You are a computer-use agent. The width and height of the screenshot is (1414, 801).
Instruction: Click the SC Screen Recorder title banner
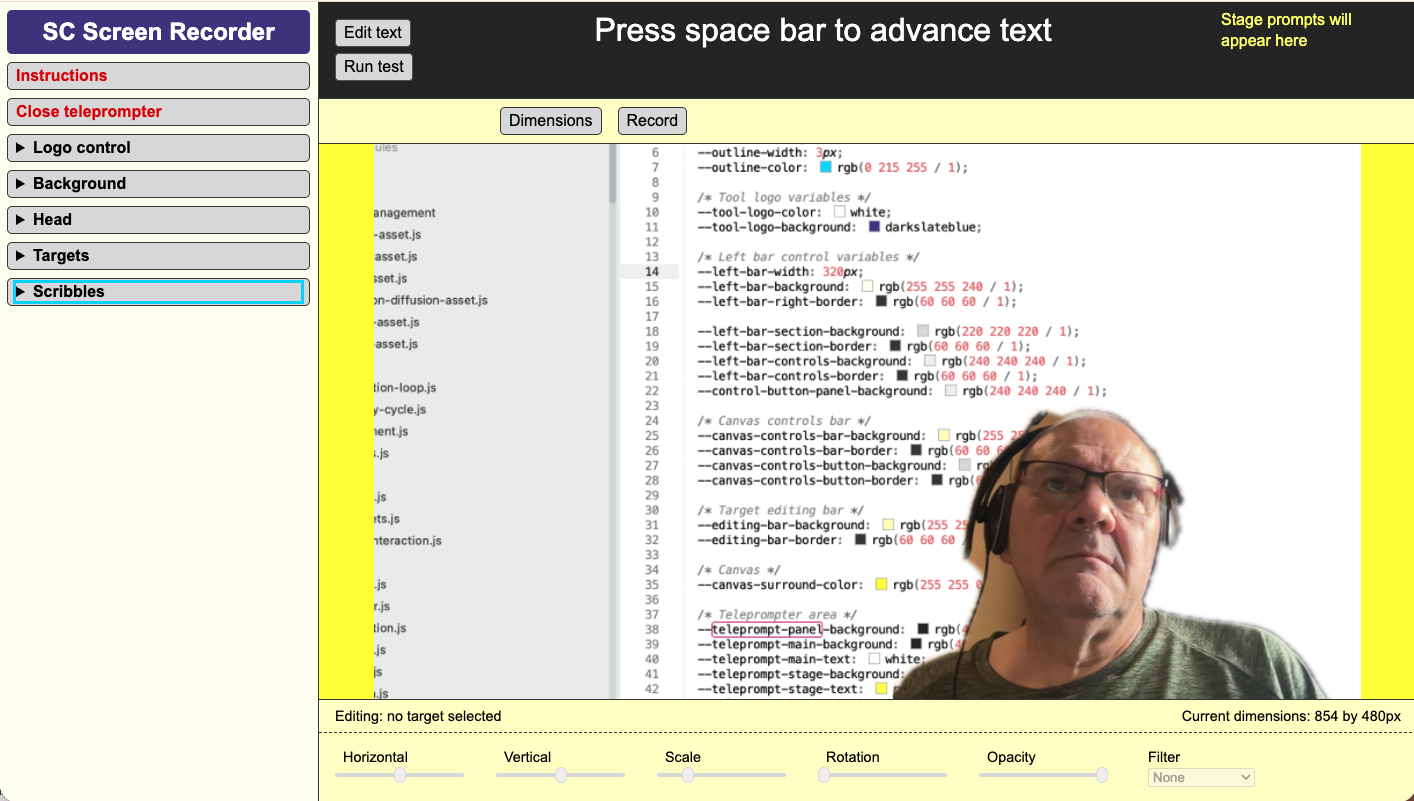(x=158, y=31)
